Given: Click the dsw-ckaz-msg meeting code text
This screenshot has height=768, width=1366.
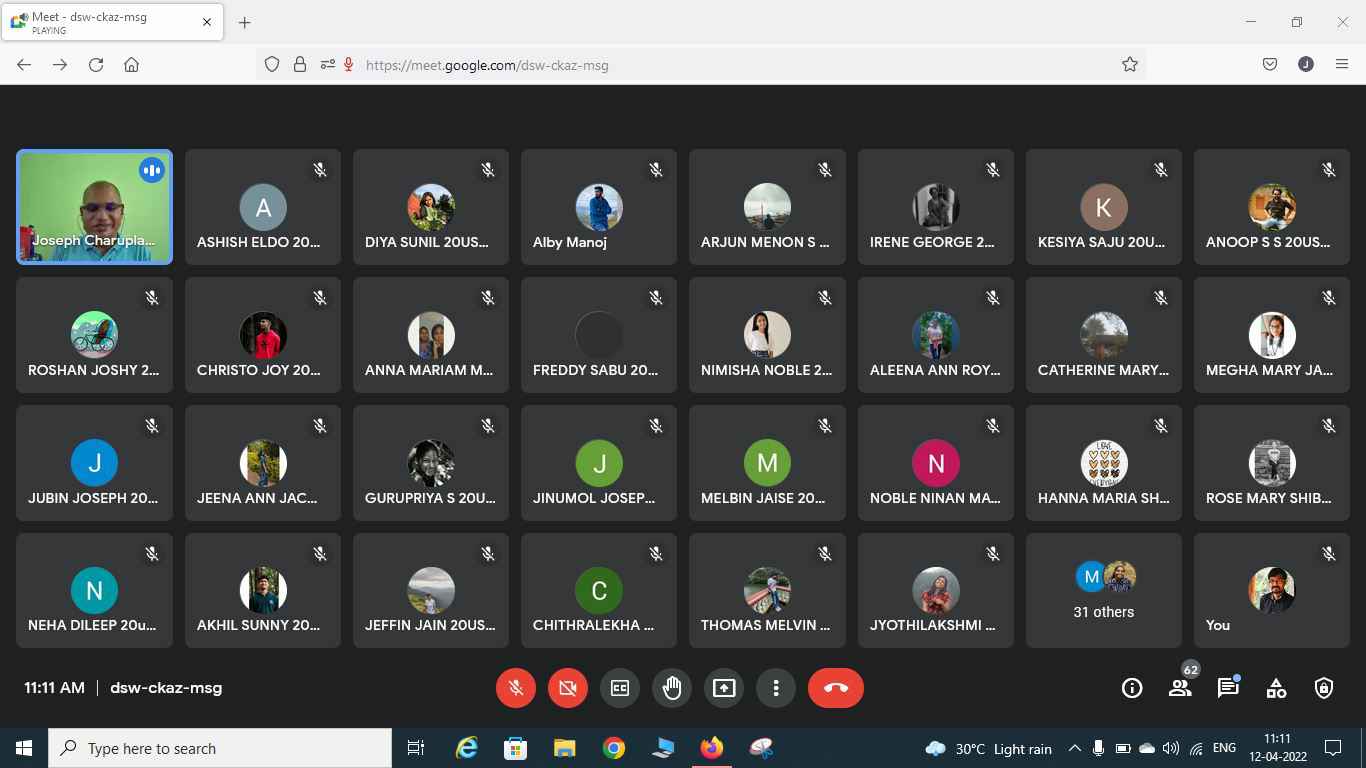Looking at the screenshot, I should click(x=166, y=688).
